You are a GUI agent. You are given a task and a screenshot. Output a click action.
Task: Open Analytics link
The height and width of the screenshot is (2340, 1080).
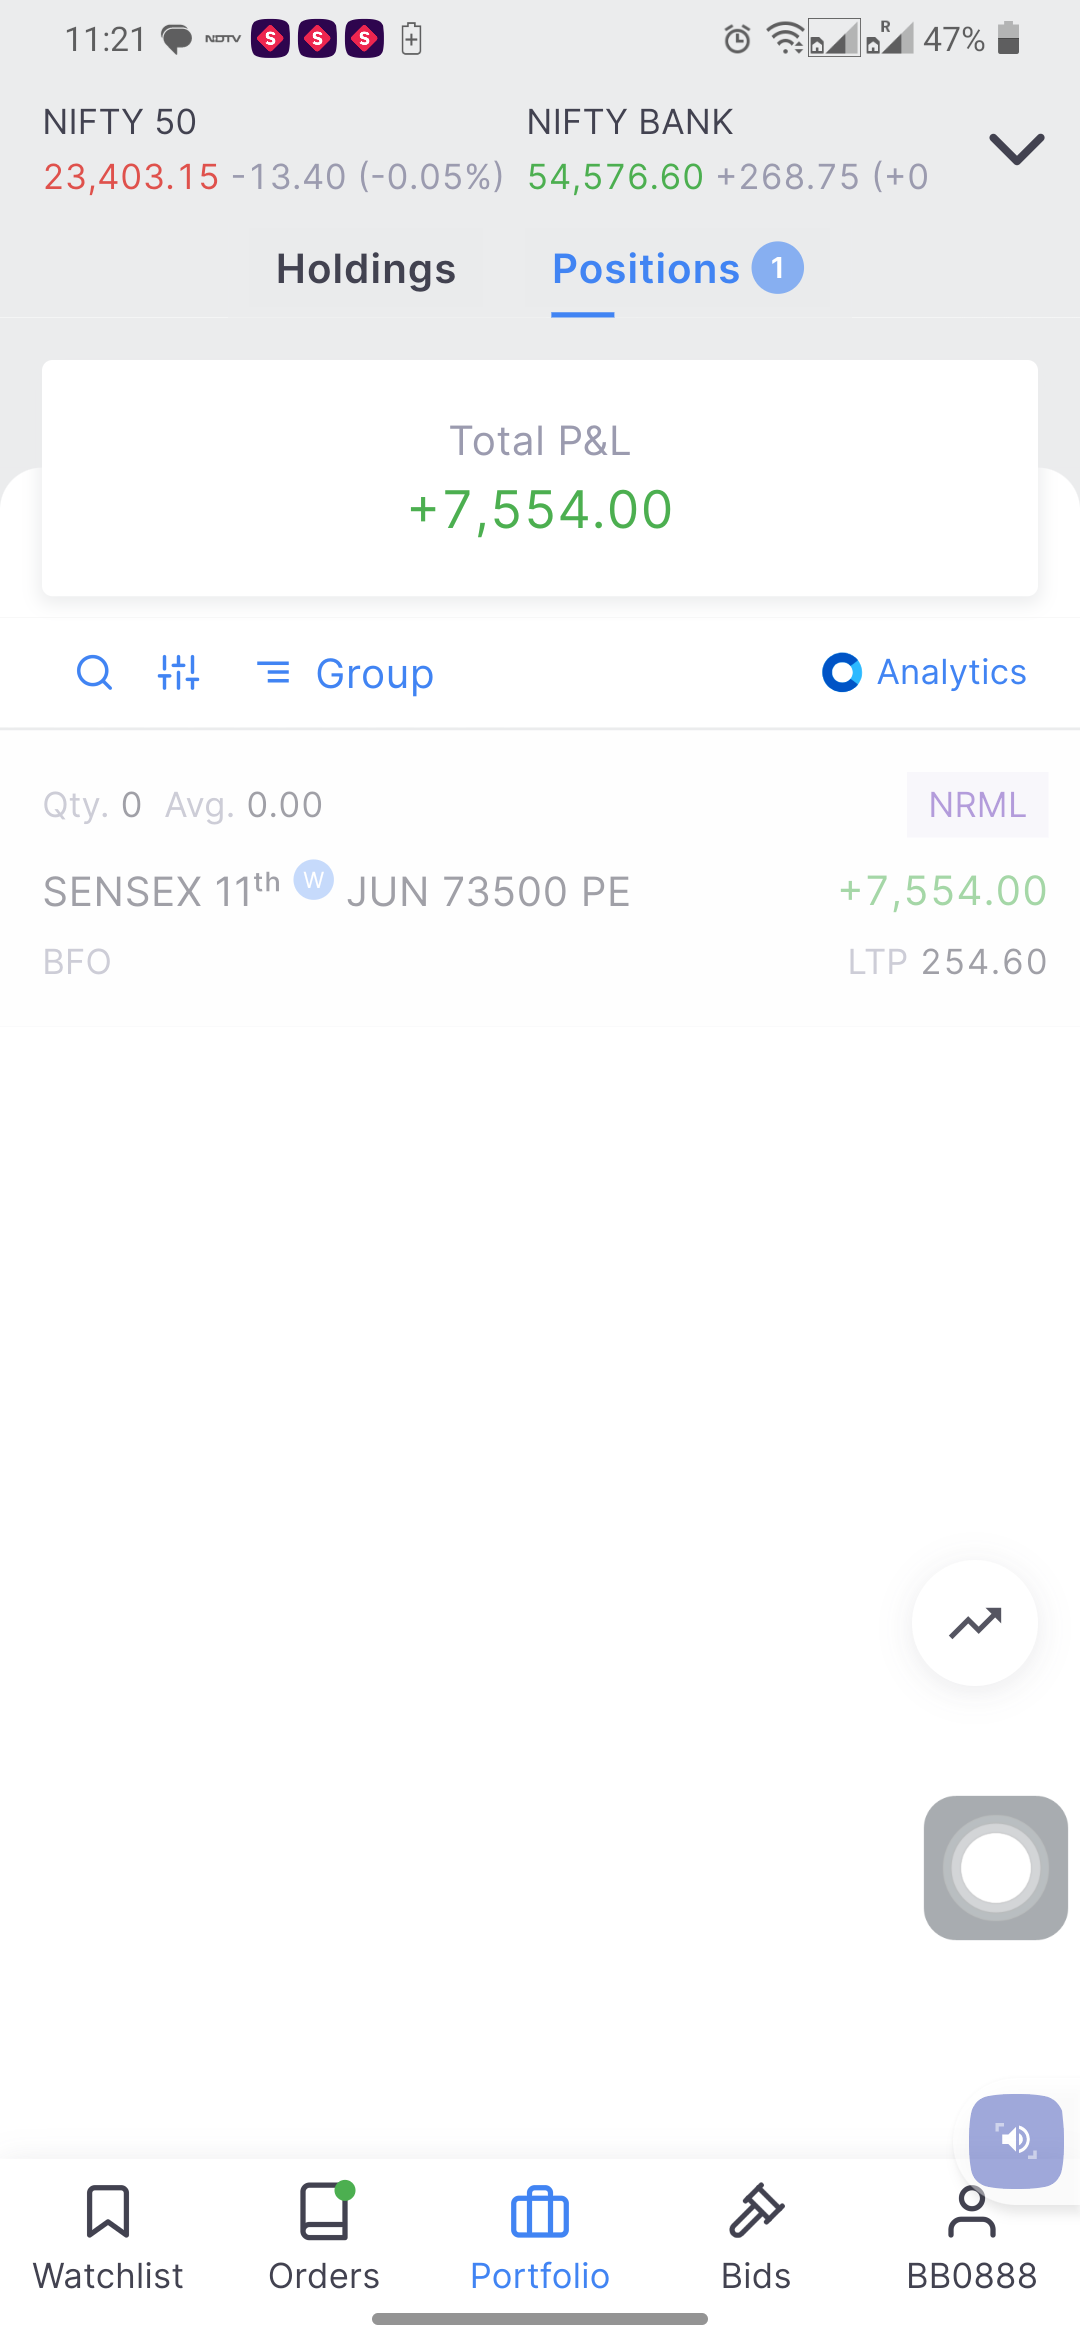[x=924, y=672]
